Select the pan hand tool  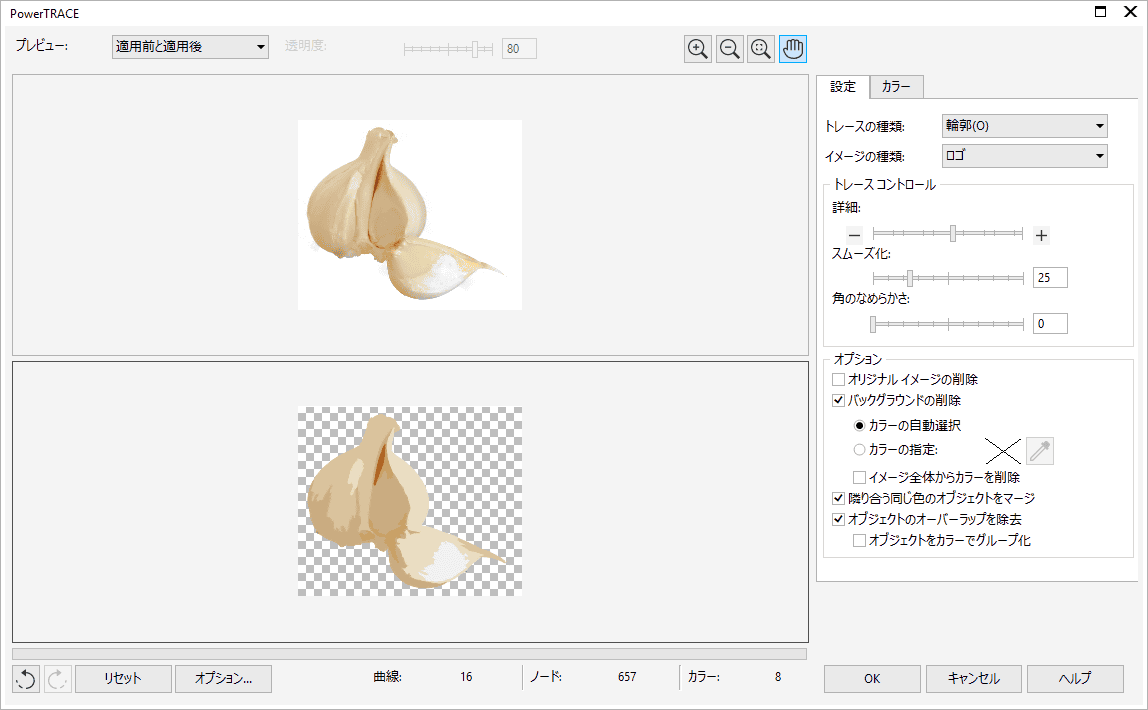point(793,49)
